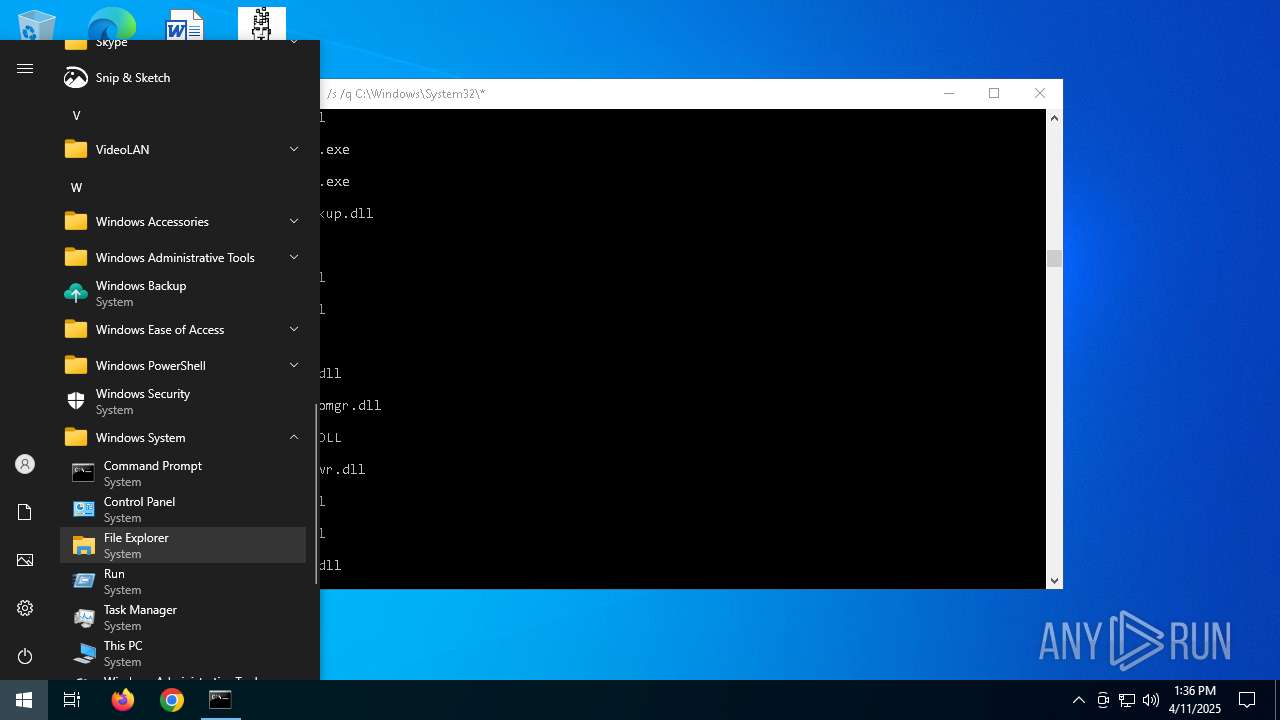This screenshot has width=1280, height=720.
Task: Open Windows Administrative Tools folder
Action: point(183,258)
